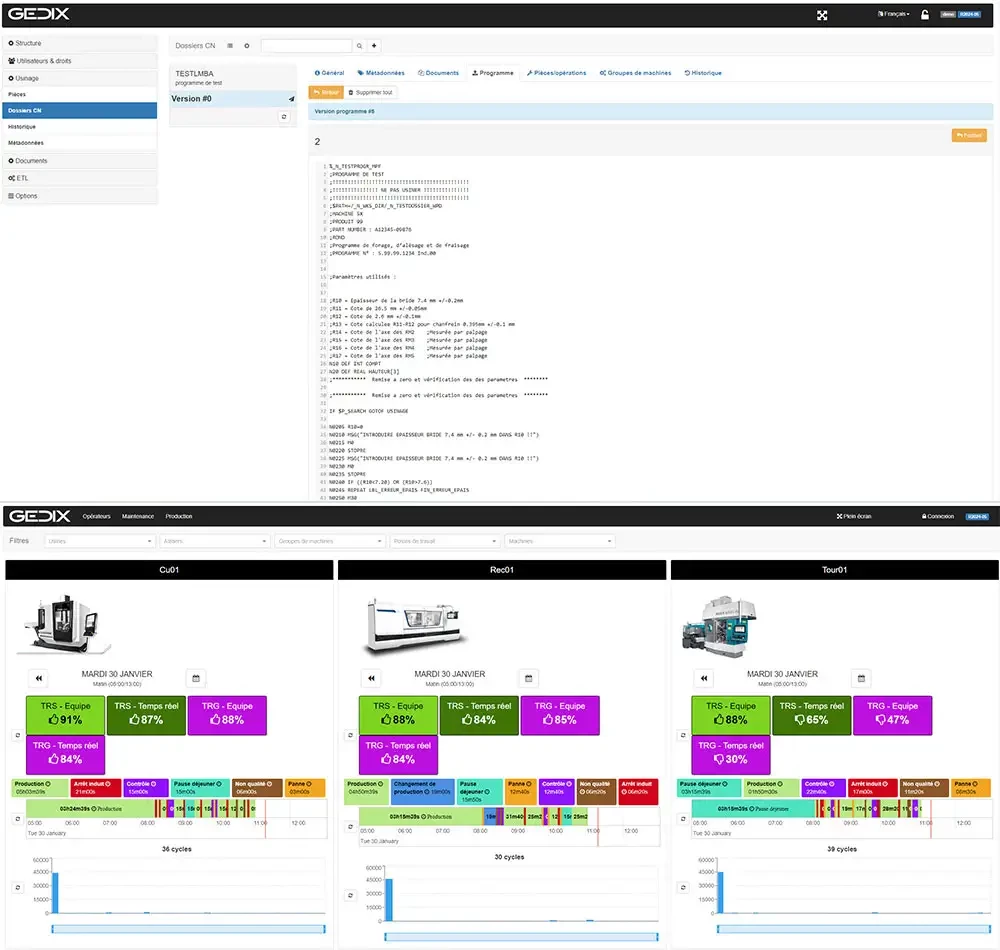
Task: Switch to the Général tab
Action: (x=330, y=73)
